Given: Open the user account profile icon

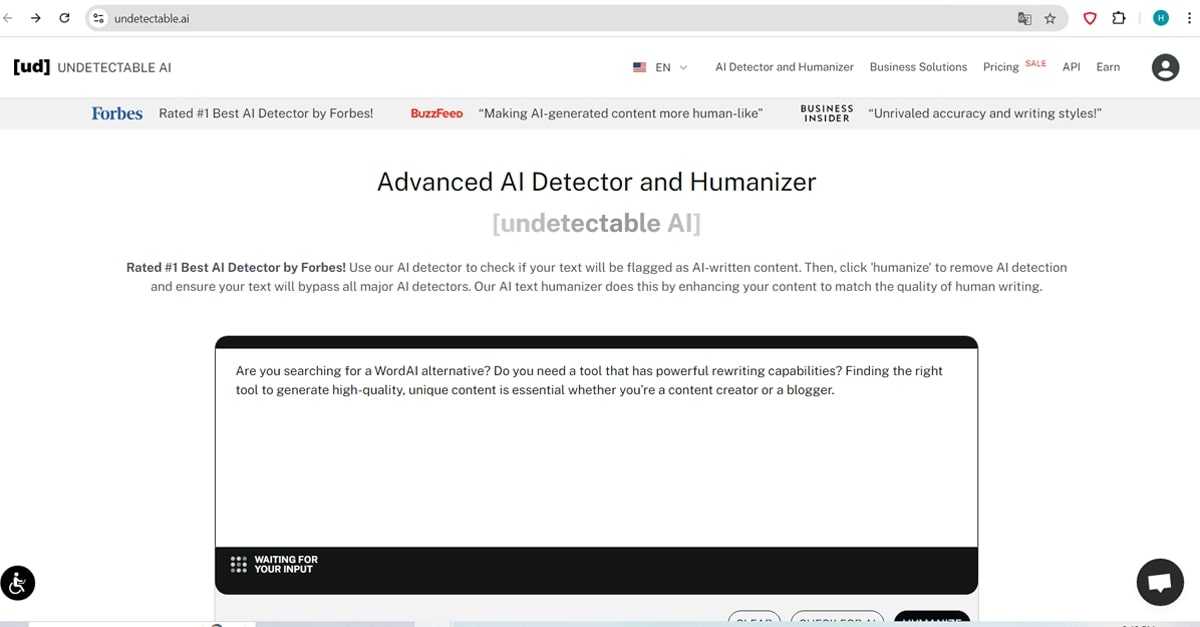Looking at the screenshot, I should tap(1165, 67).
